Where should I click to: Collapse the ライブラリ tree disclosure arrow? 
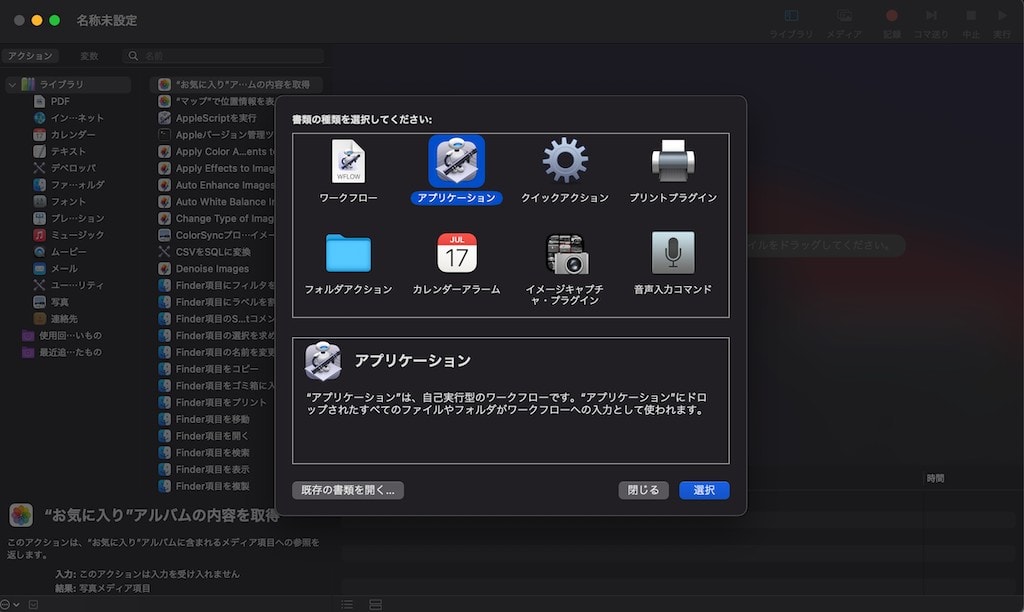click(12, 85)
